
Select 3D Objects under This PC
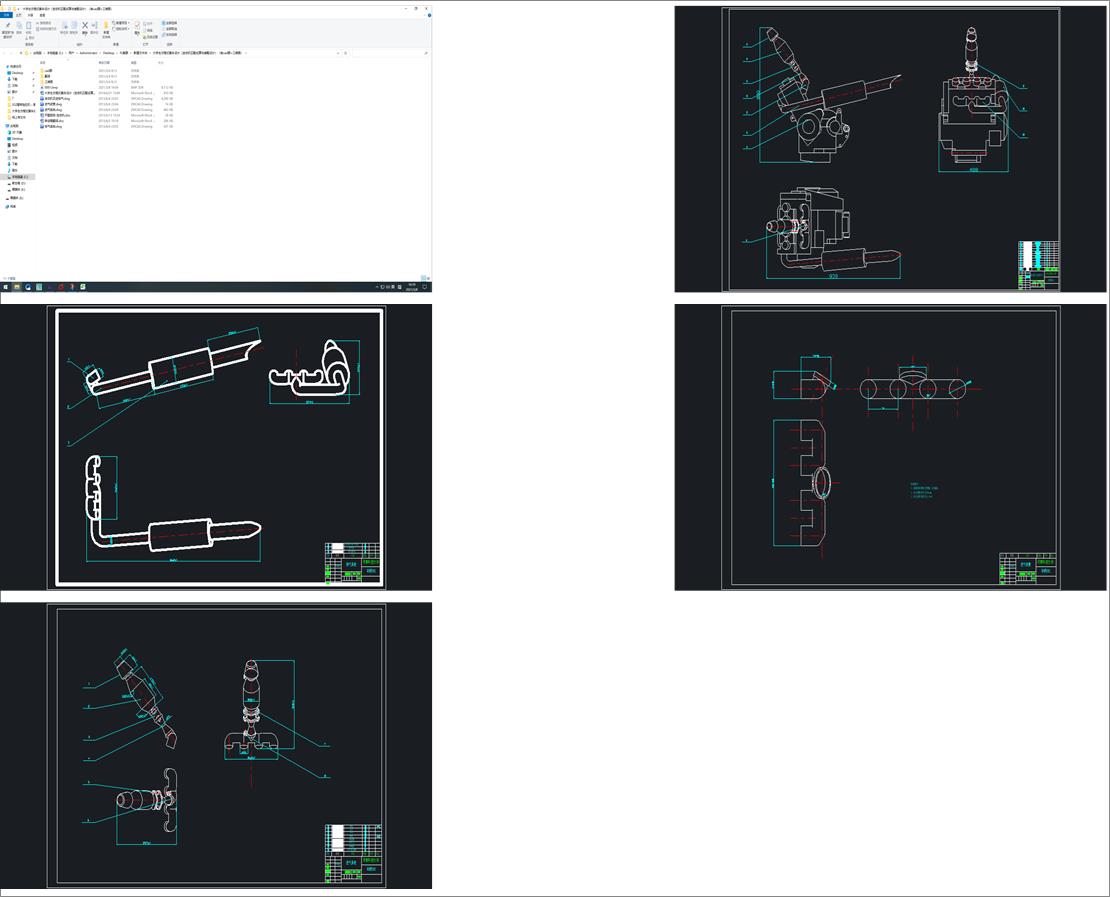16,132
